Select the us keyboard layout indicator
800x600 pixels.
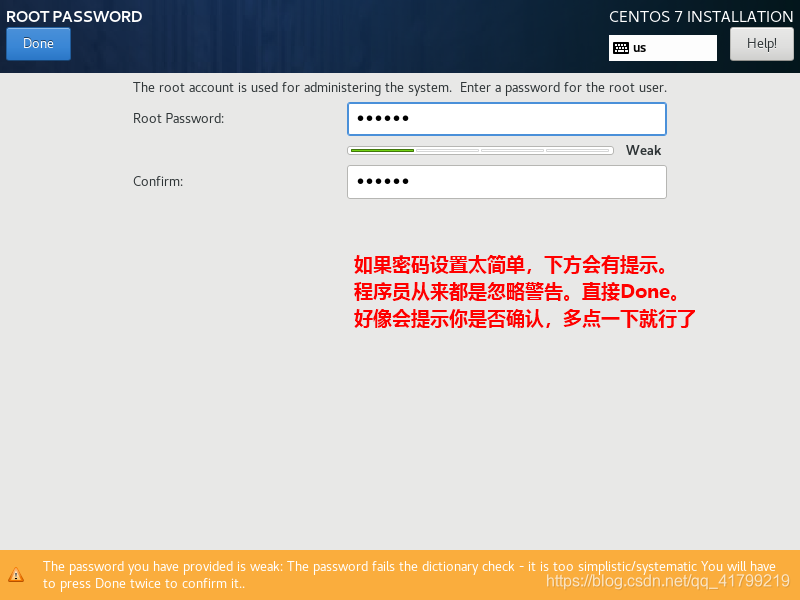point(662,48)
